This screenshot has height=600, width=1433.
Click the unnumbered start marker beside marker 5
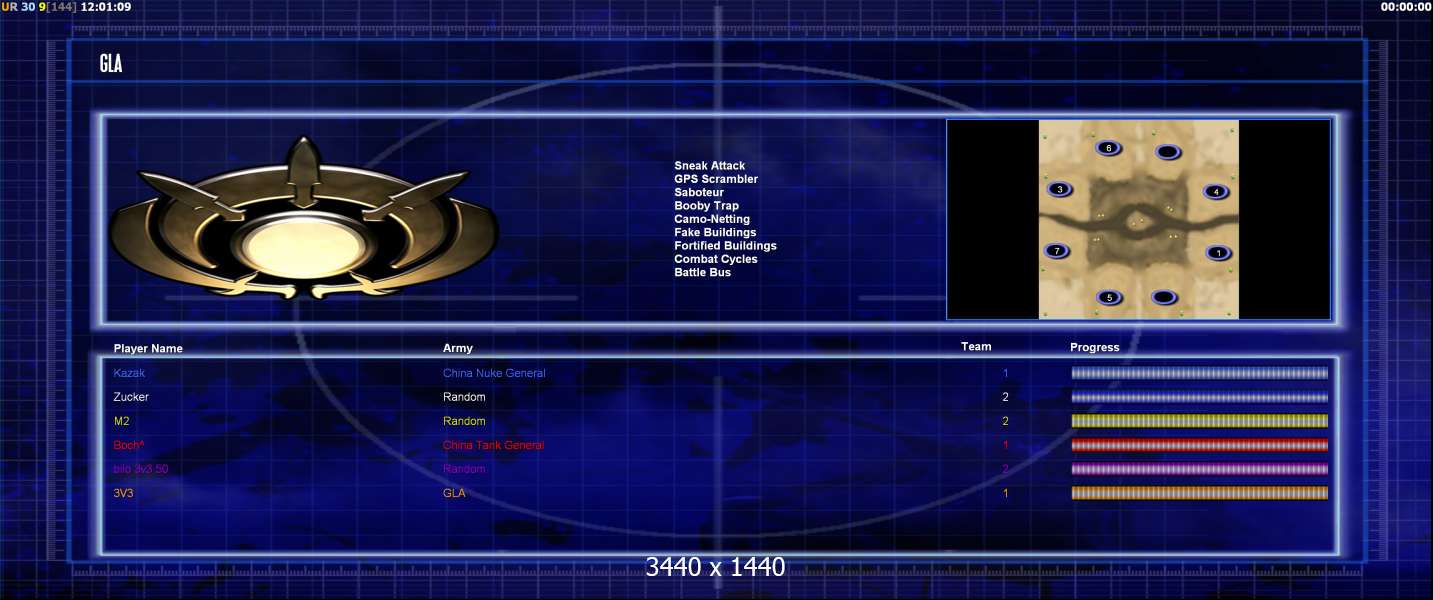coord(1163,297)
